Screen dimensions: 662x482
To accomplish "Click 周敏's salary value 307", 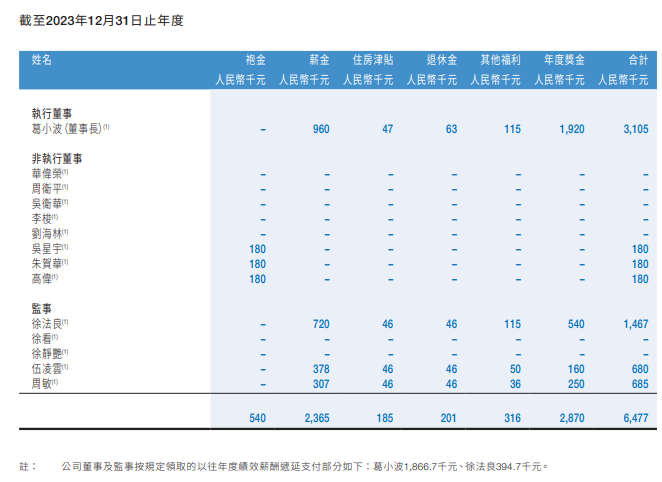I will [321, 384].
